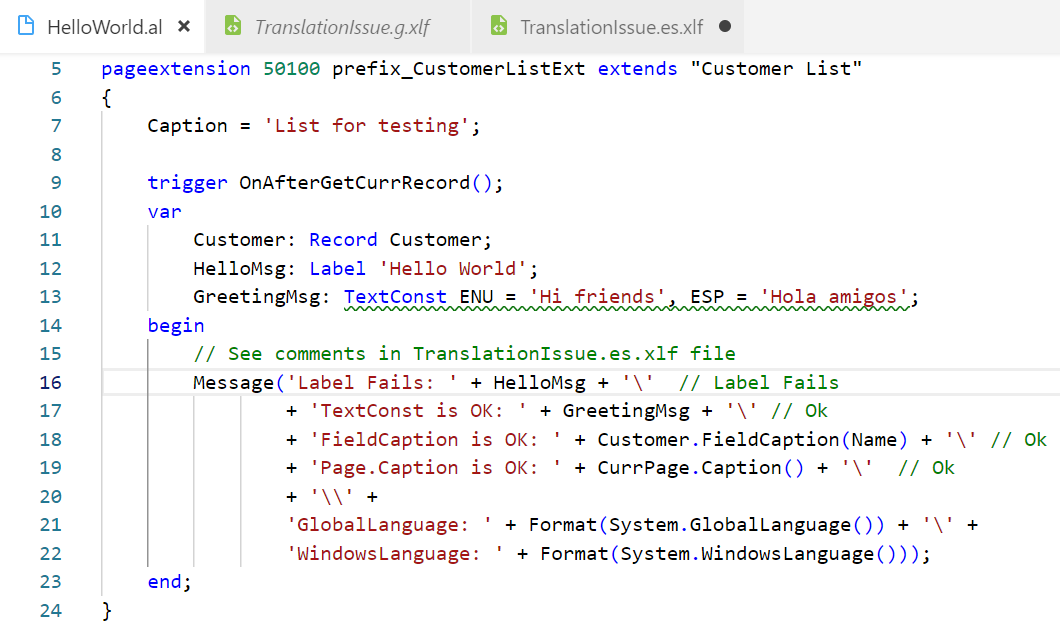Click the comment on line 15
1060x644 pixels.
pyautogui.click(x=464, y=354)
